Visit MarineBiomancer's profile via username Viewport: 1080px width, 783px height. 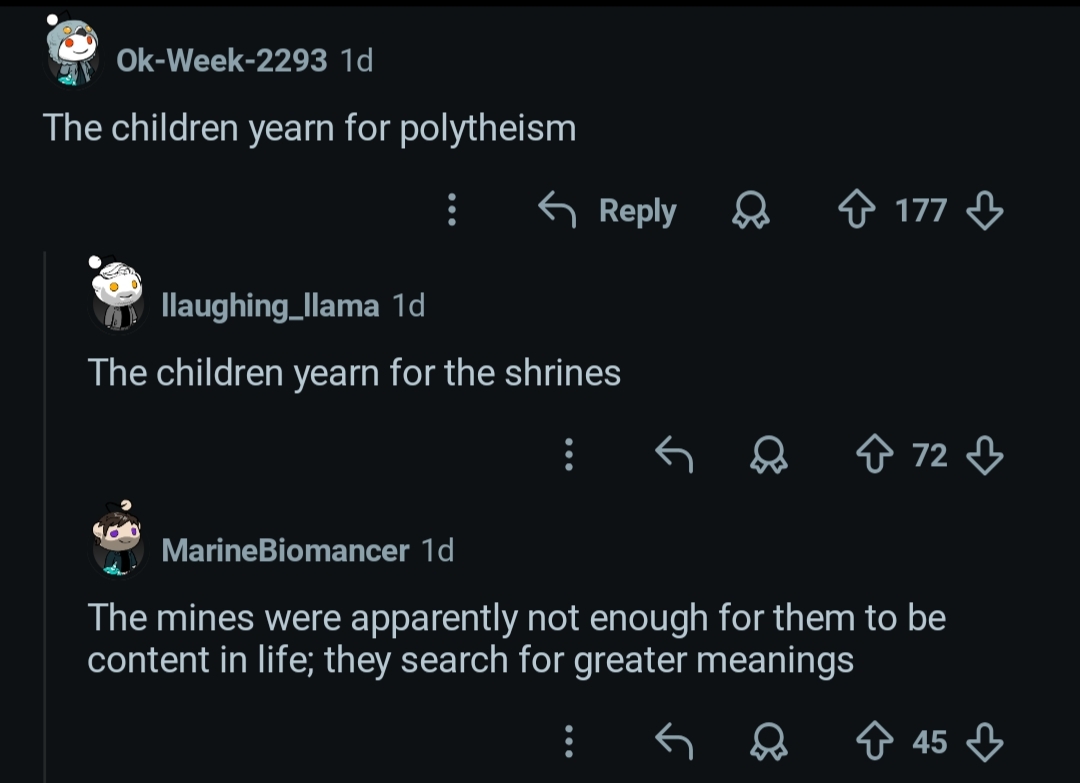tap(285, 550)
